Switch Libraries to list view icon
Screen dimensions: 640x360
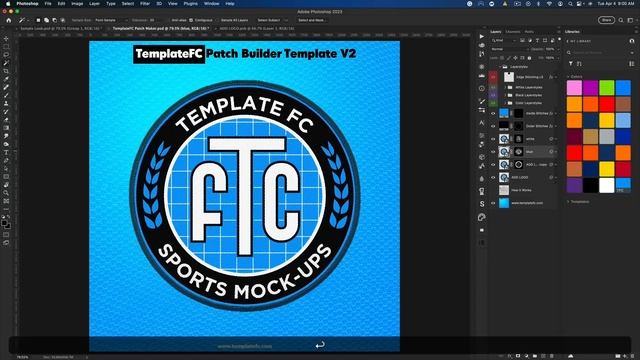(631, 64)
